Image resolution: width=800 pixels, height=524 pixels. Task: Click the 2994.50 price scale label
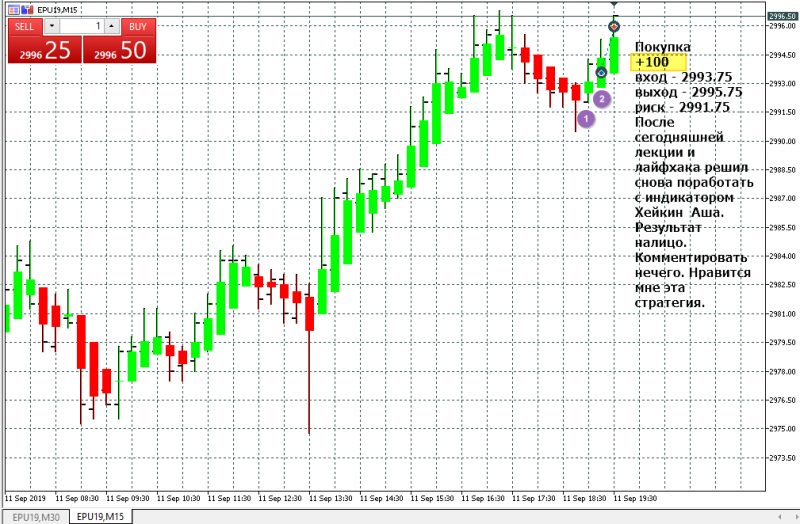click(x=782, y=55)
